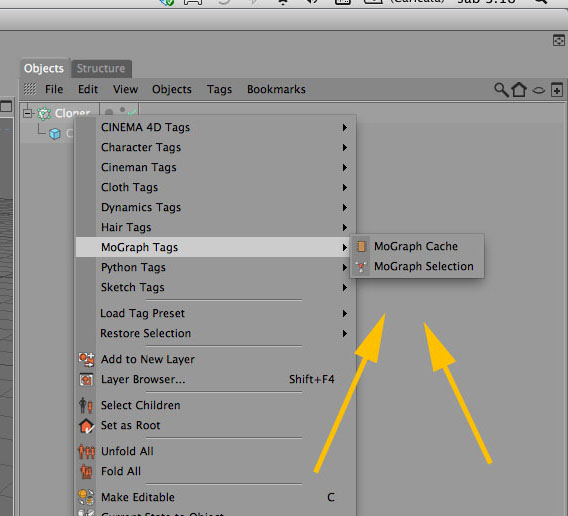The width and height of the screenshot is (568, 516).
Task: Switch to the Structure tab
Action: (x=101, y=68)
